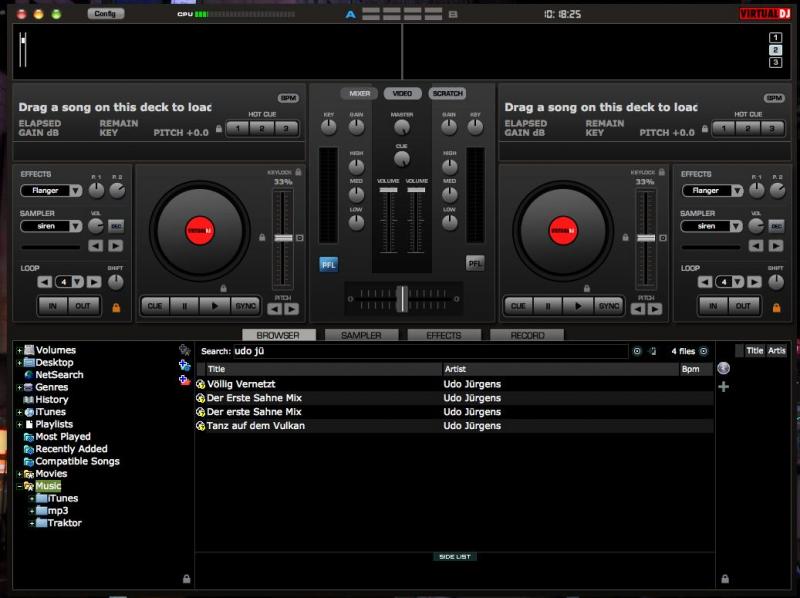The width and height of the screenshot is (800, 598).
Task: Toggle right deck PFL headphone button
Action: 475,264
